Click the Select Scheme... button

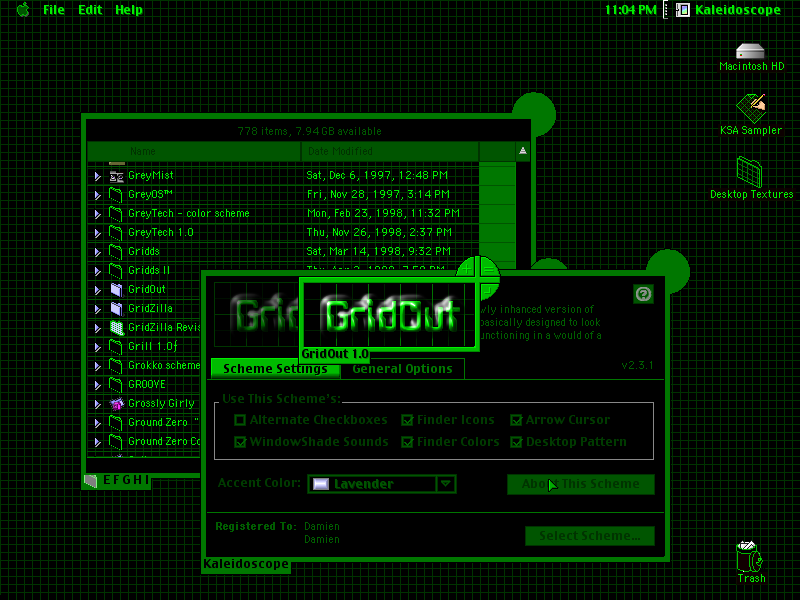pyautogui.click(x=590, y=536)
